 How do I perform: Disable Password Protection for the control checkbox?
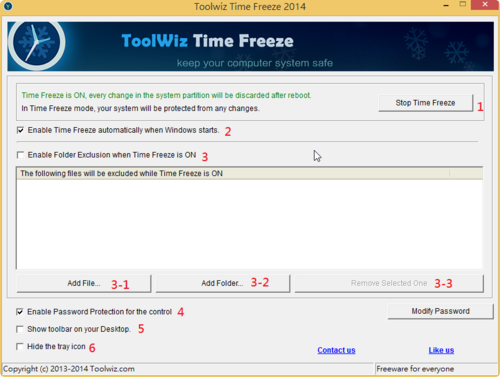click(x=20, y=312)
